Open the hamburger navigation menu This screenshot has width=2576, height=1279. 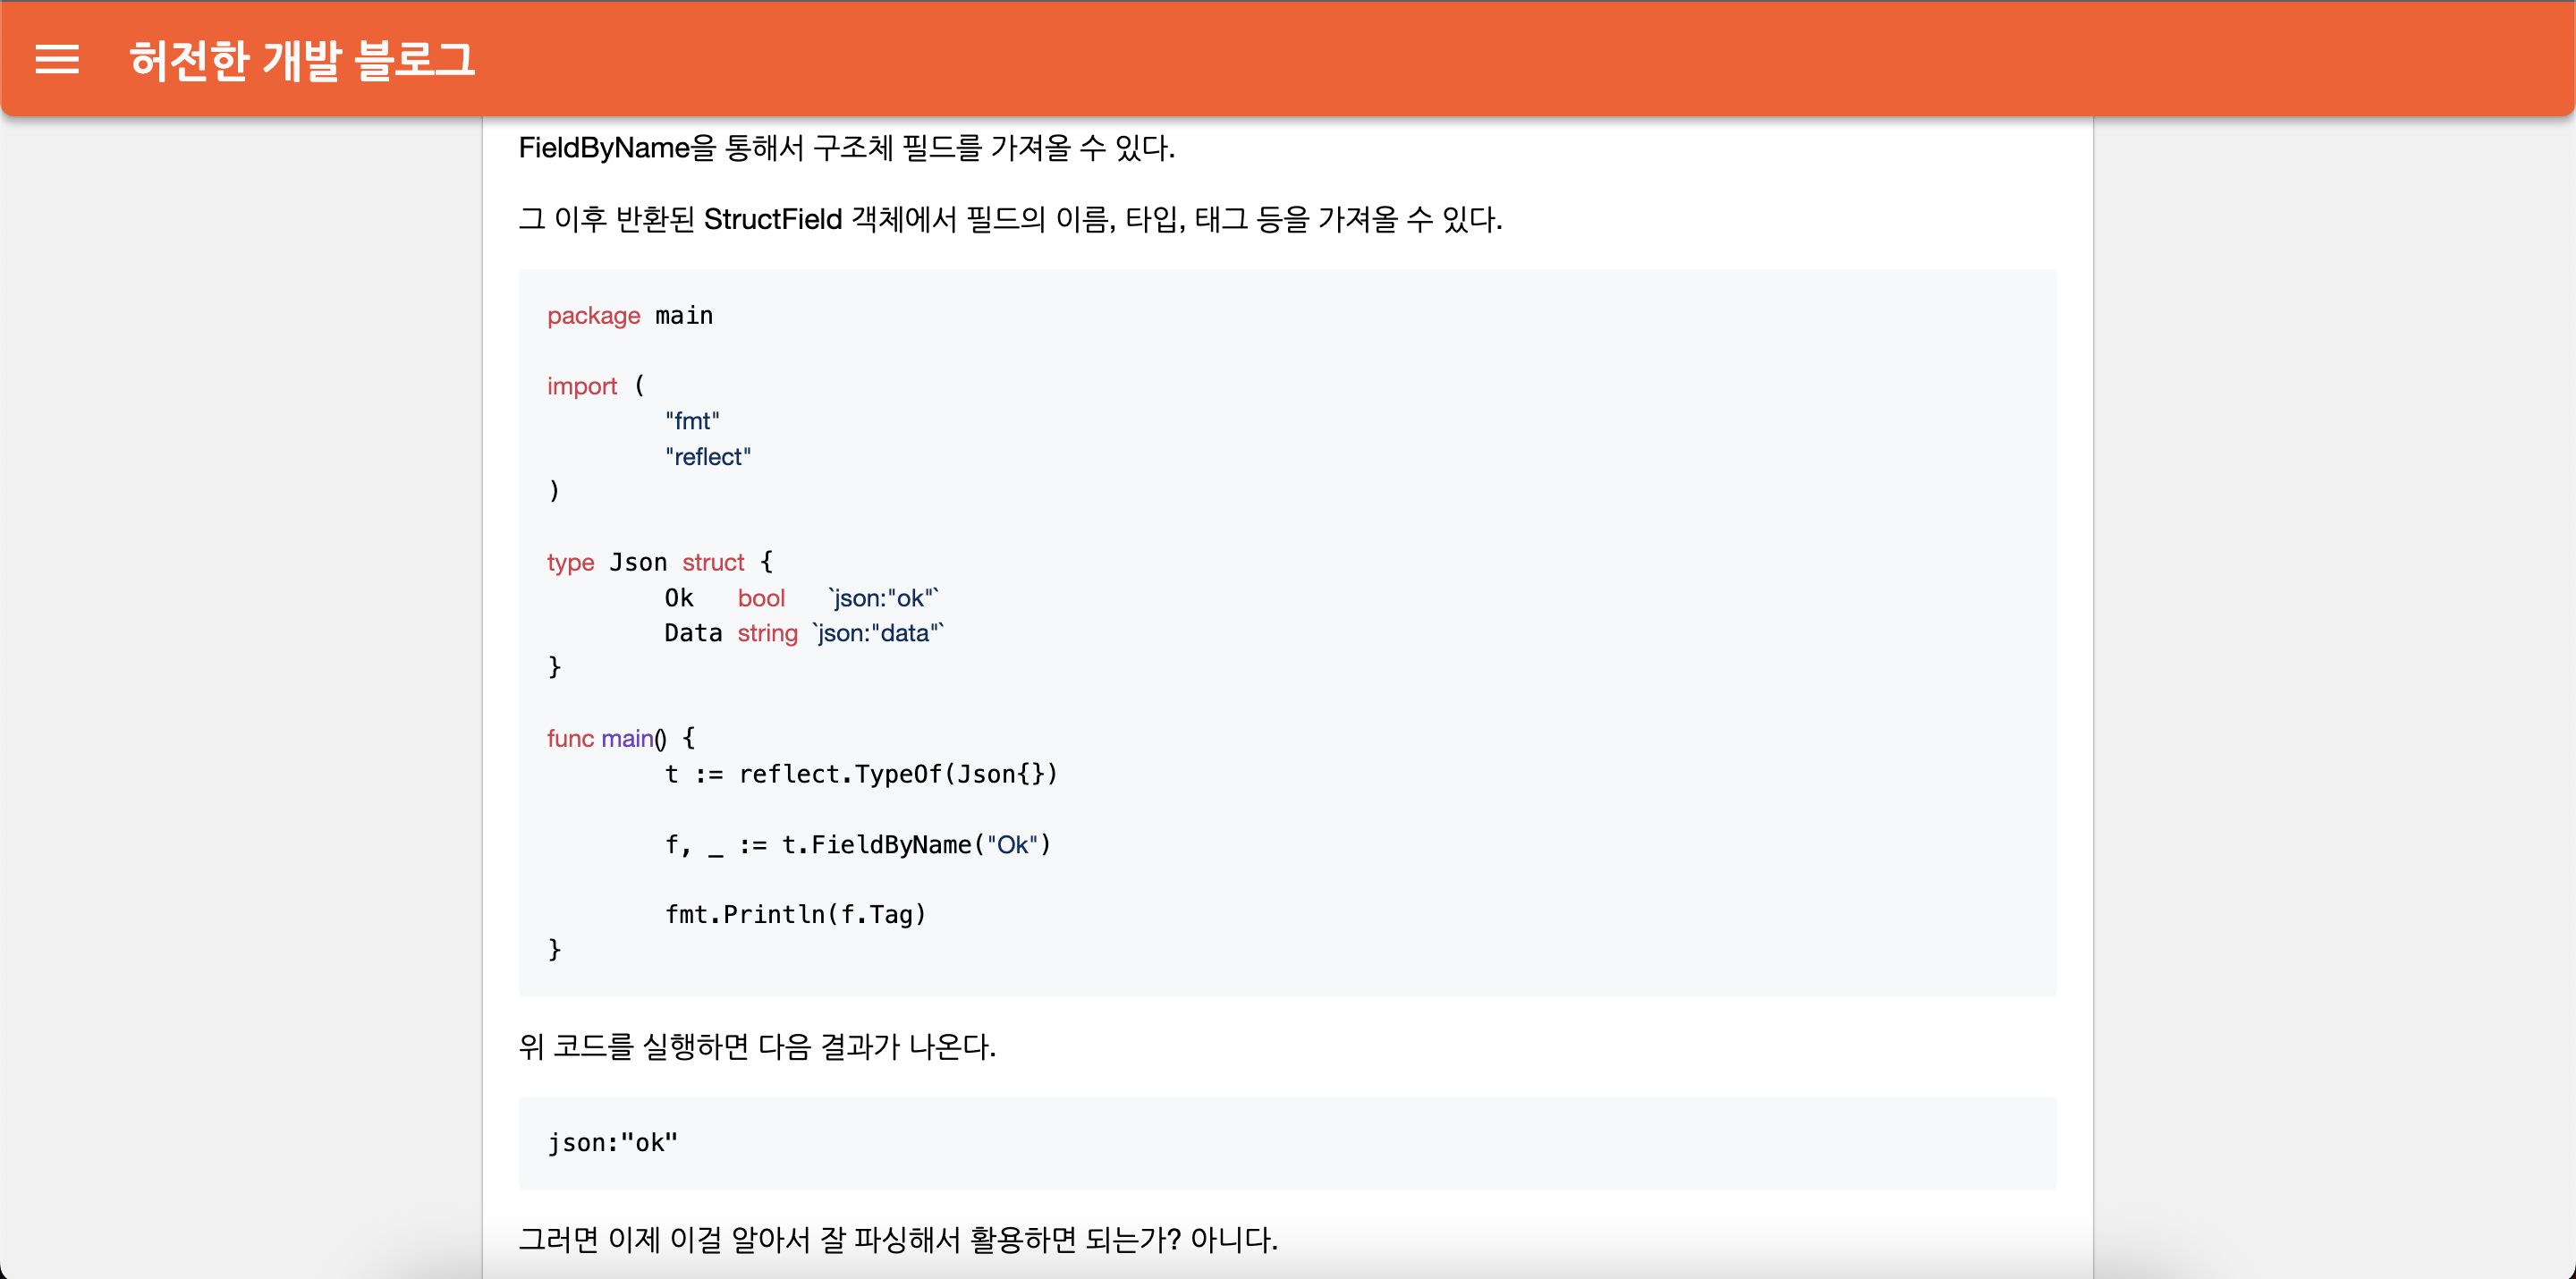(x=57, y=59)
